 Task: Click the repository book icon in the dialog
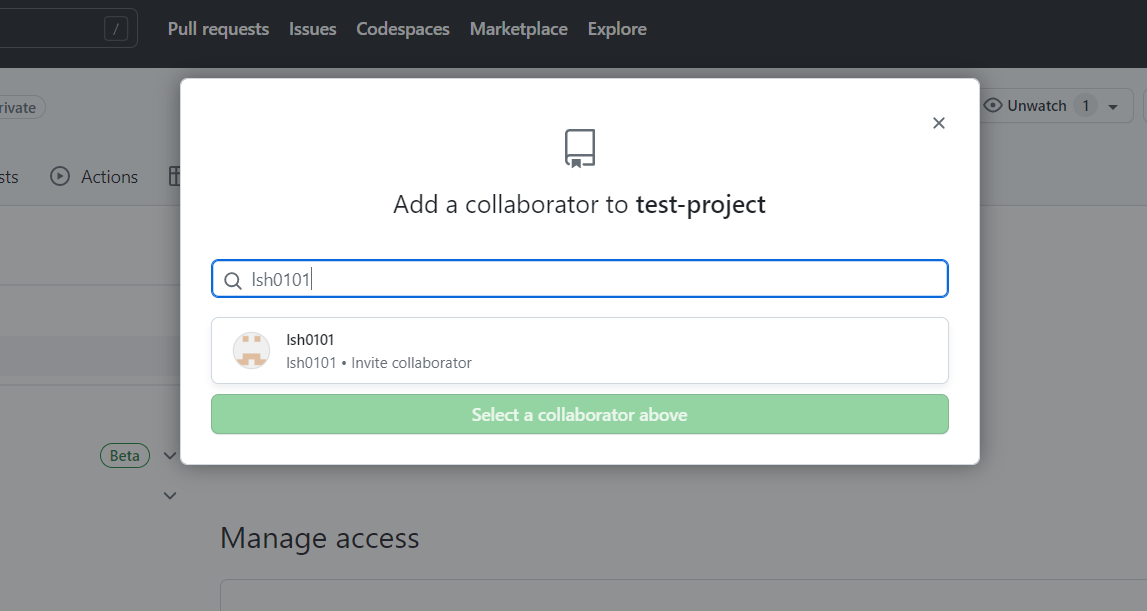click(x=580, y=149)
